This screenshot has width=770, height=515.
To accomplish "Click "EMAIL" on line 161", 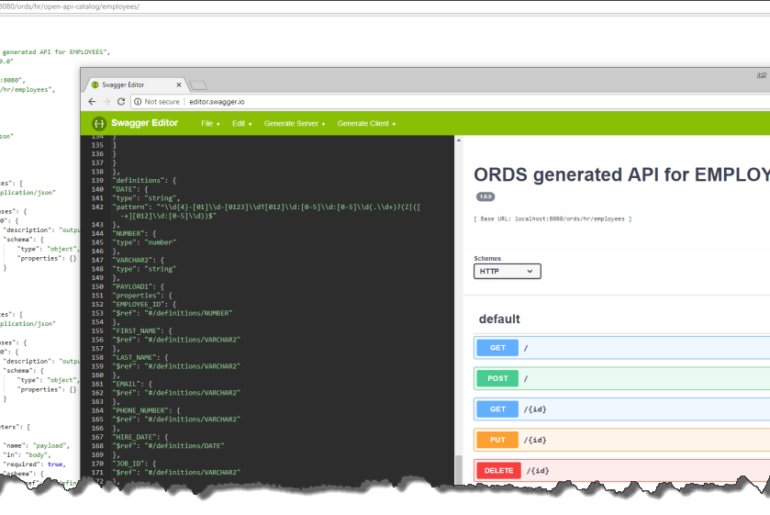I will (133, 384).
